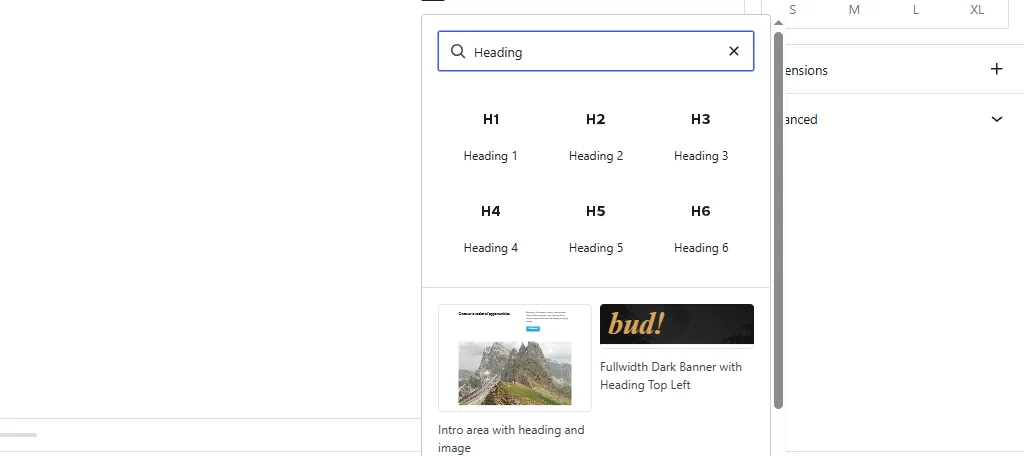Choose the L font size
This screenshot has width=1024, height=456.
pos(916,10)
